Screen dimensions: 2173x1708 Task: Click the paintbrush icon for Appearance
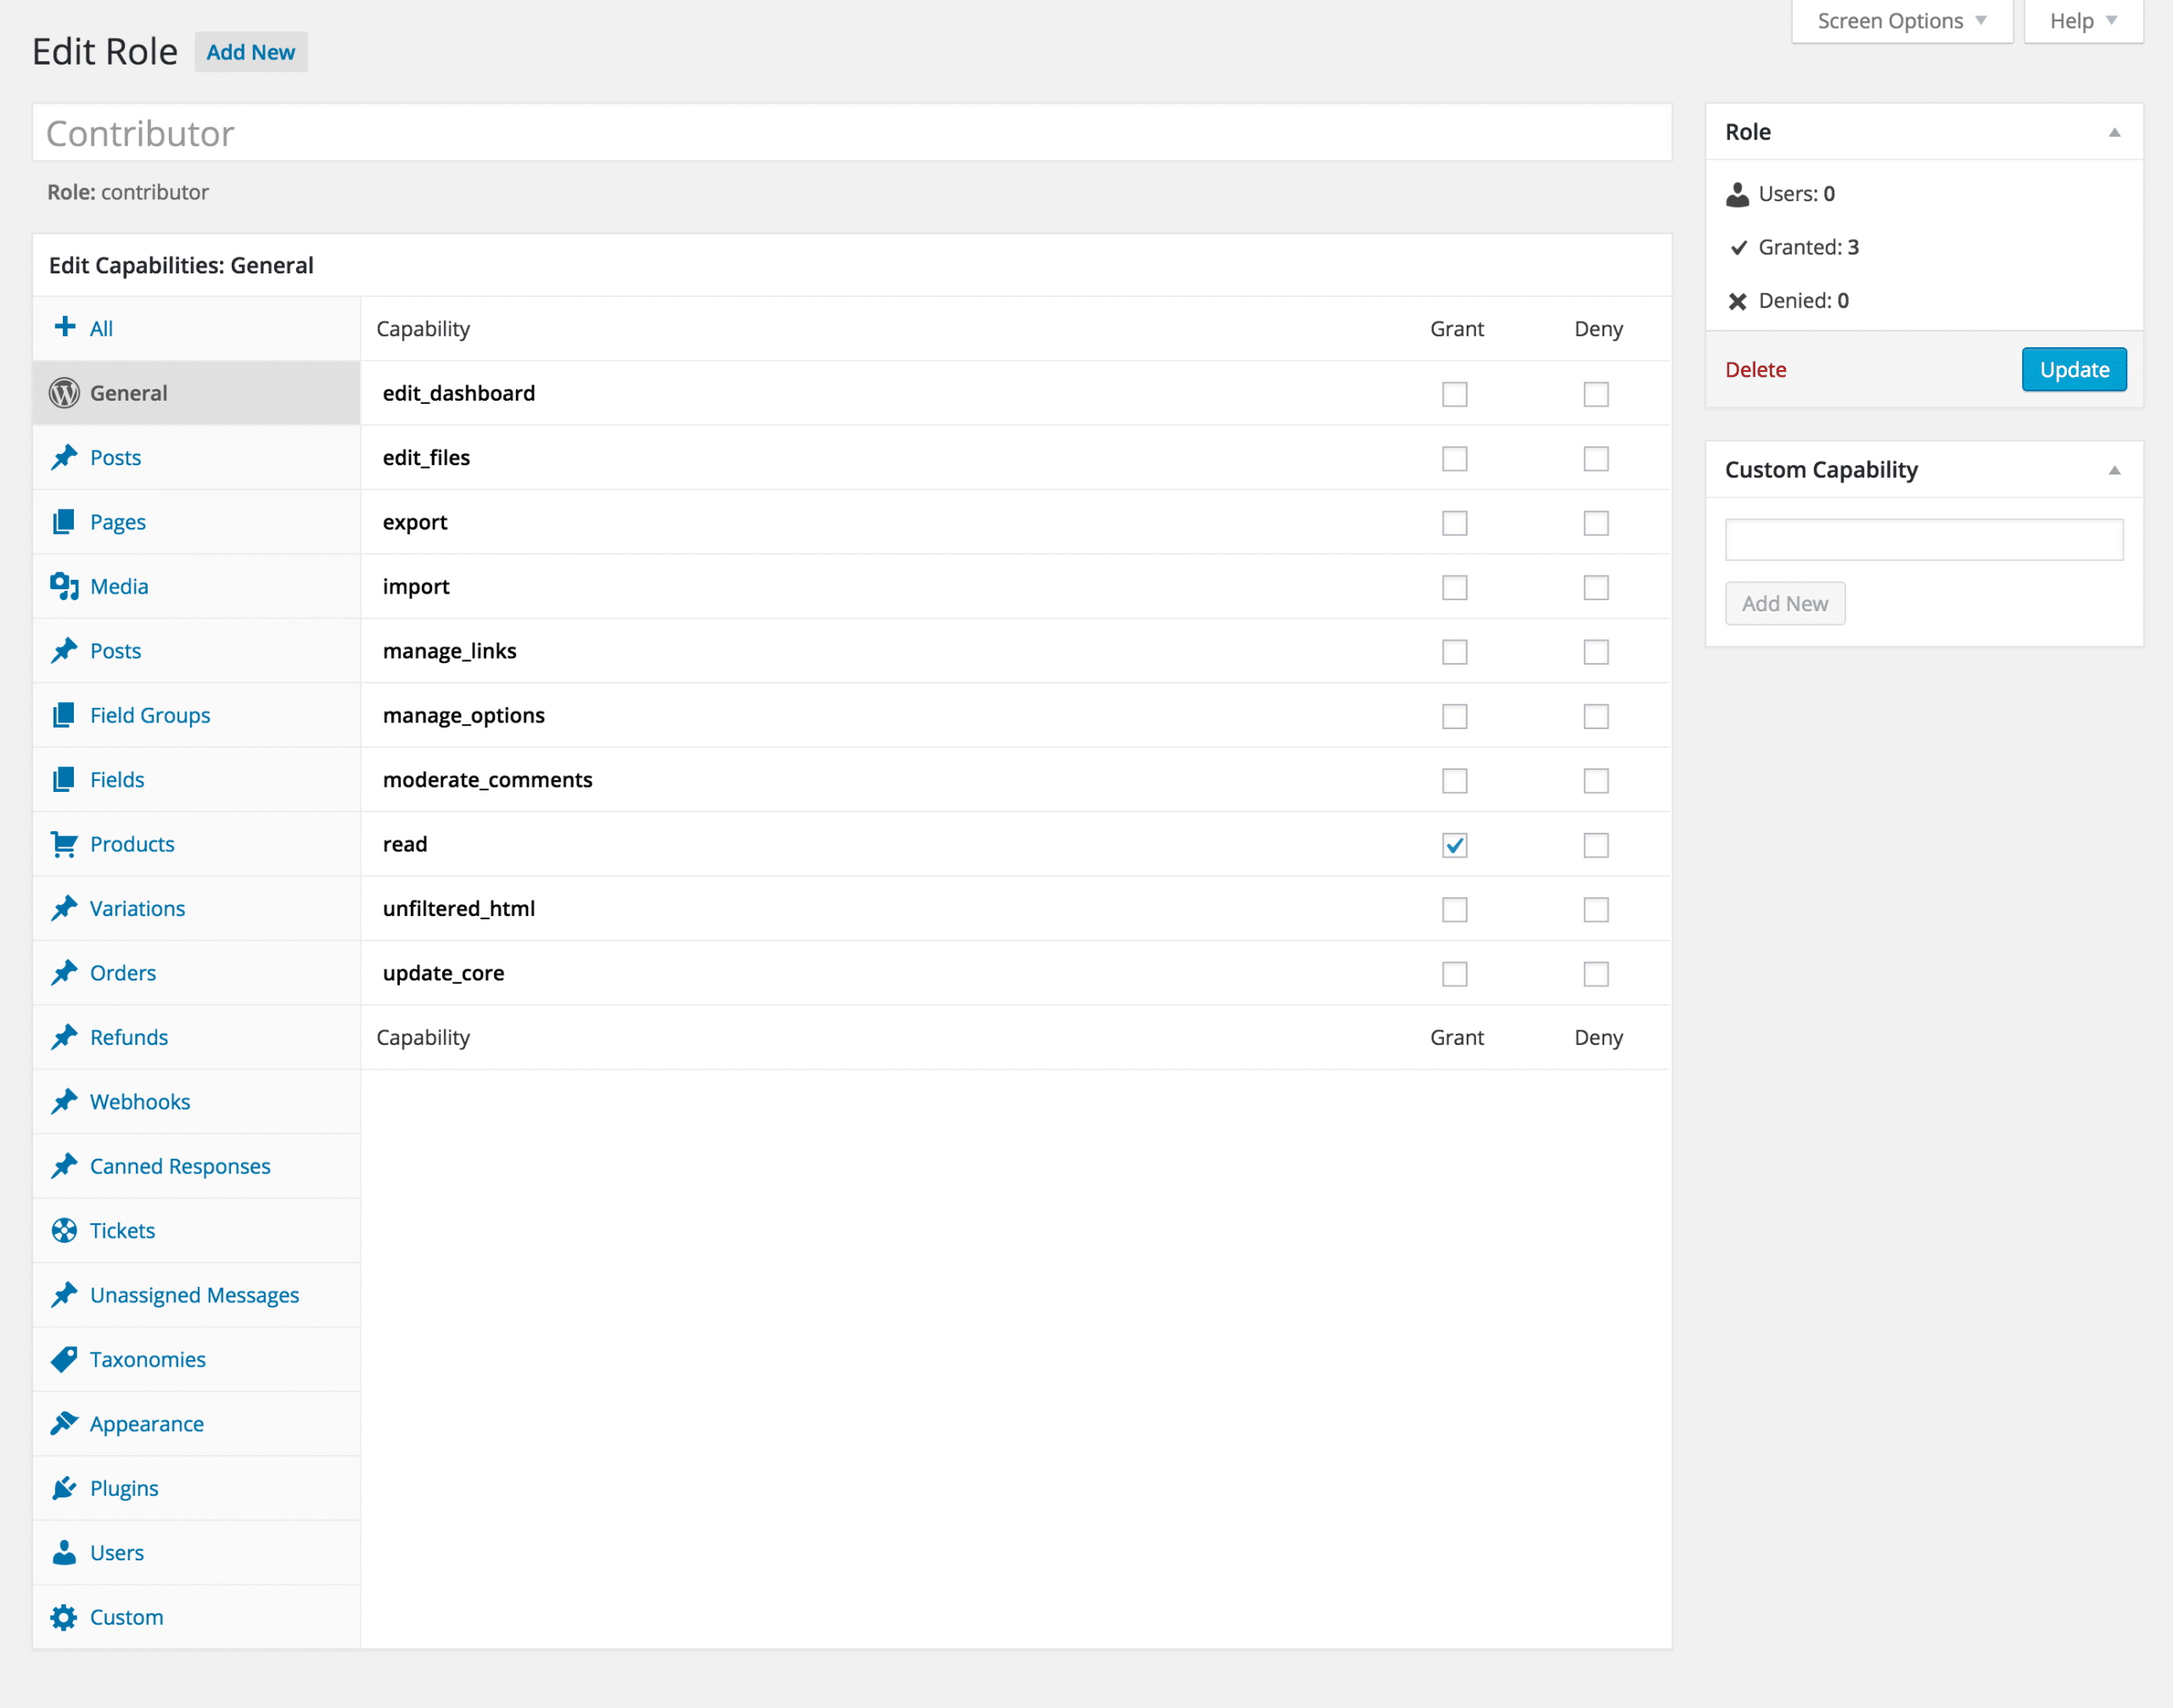pos(64,1423)
